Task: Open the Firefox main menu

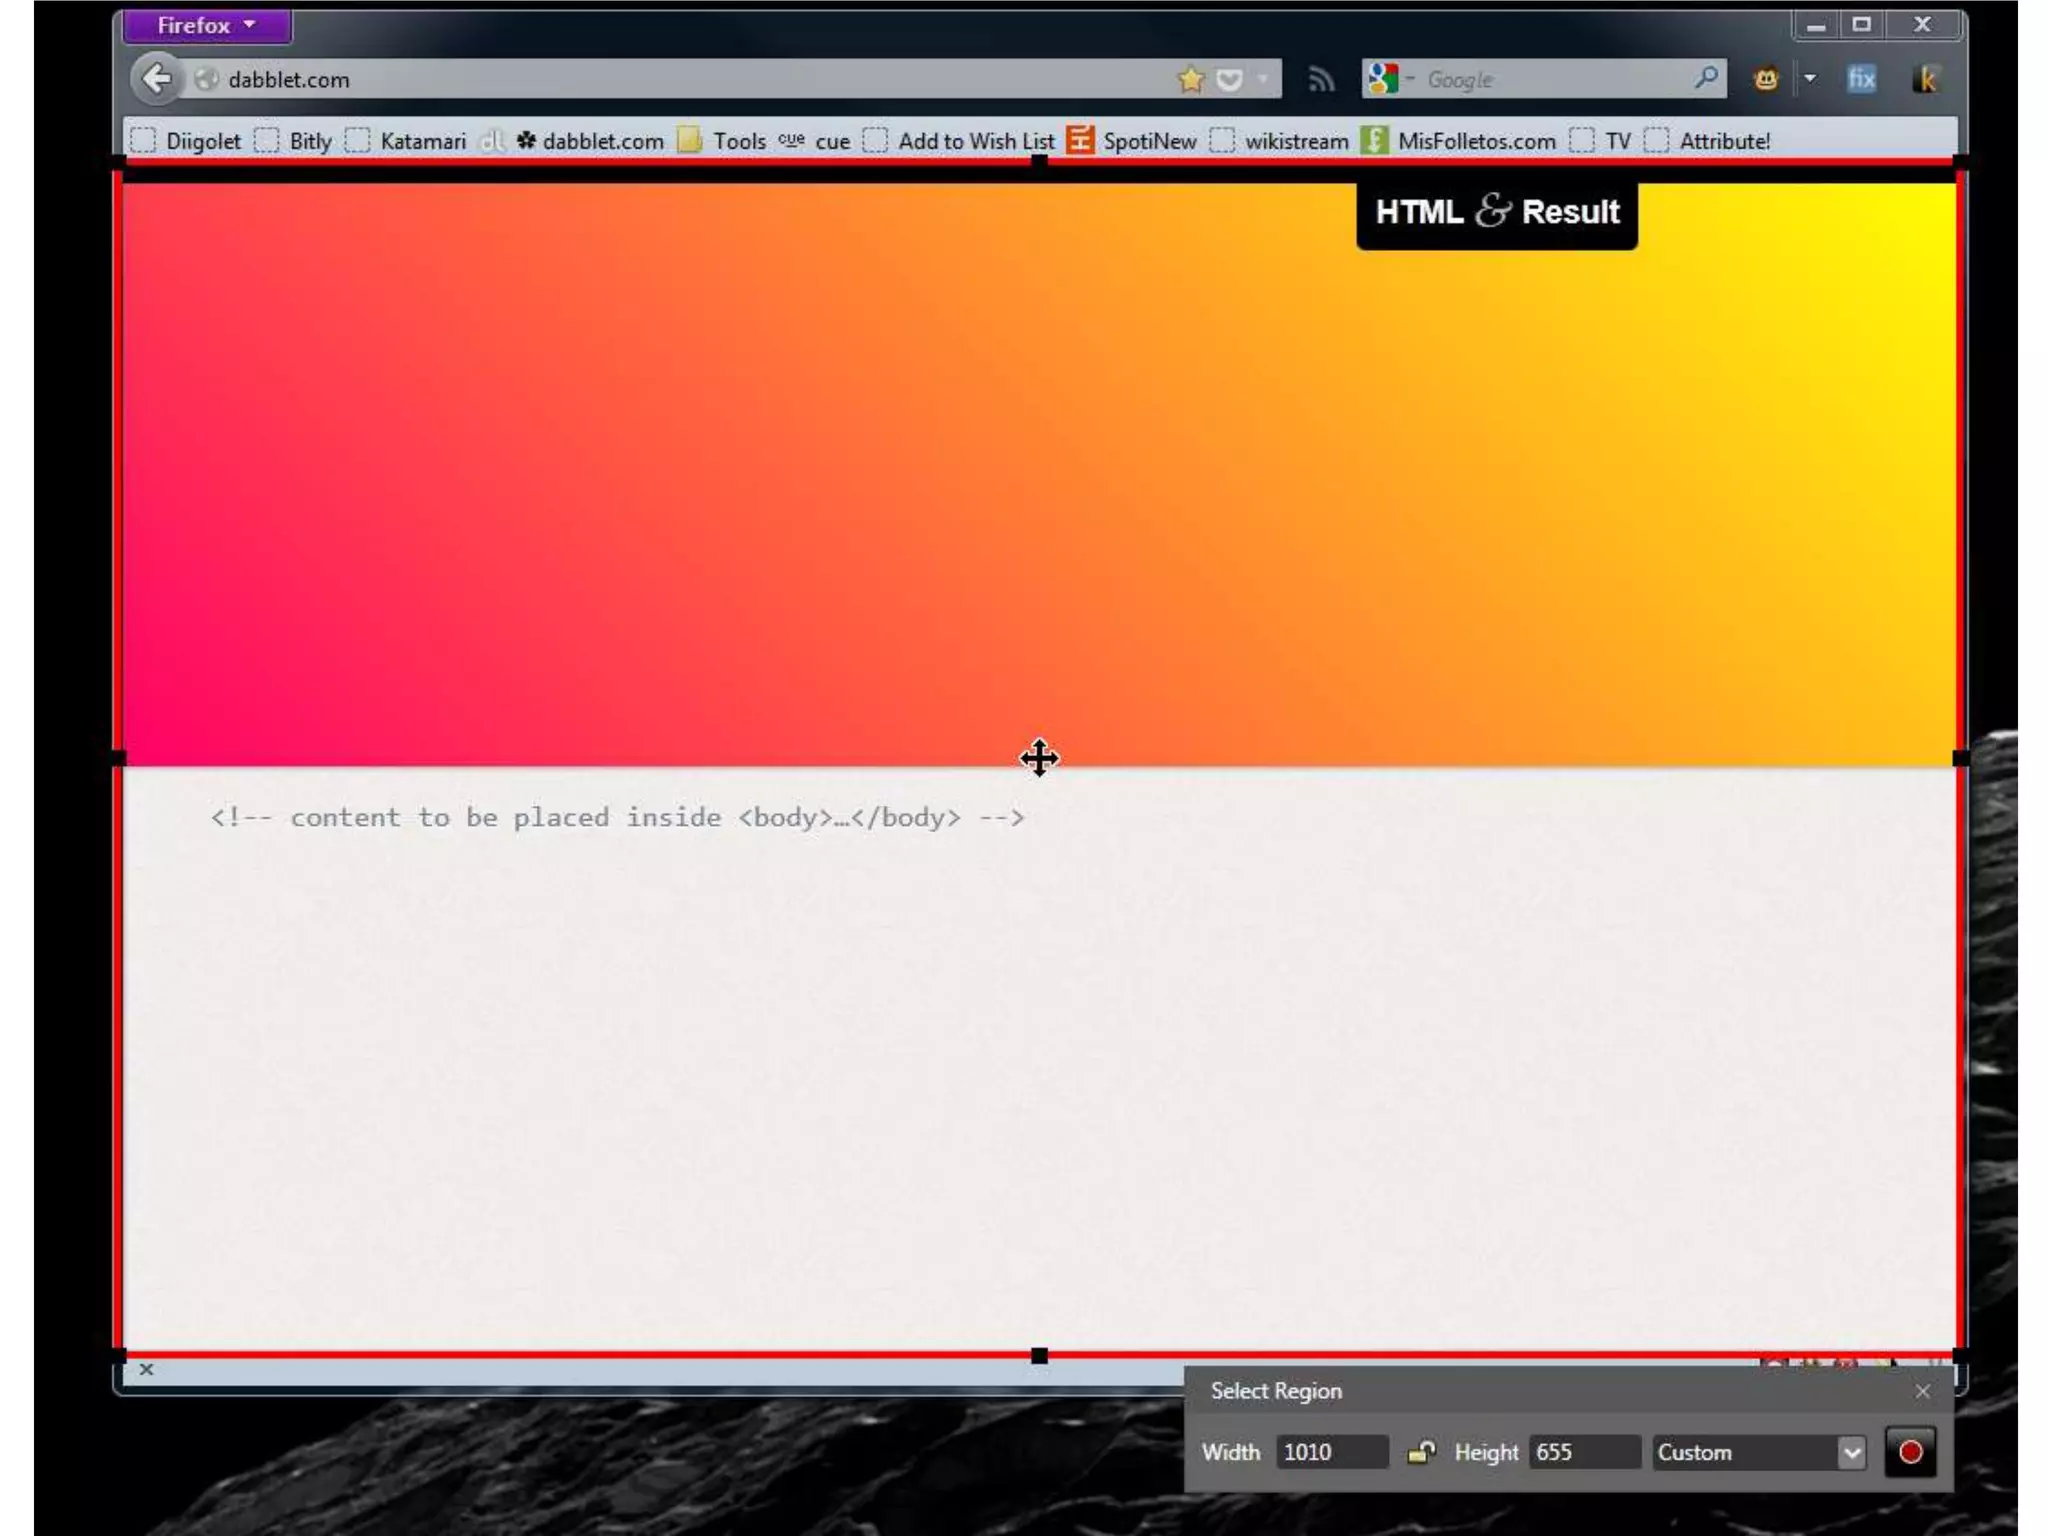Action: coord(207,26)
